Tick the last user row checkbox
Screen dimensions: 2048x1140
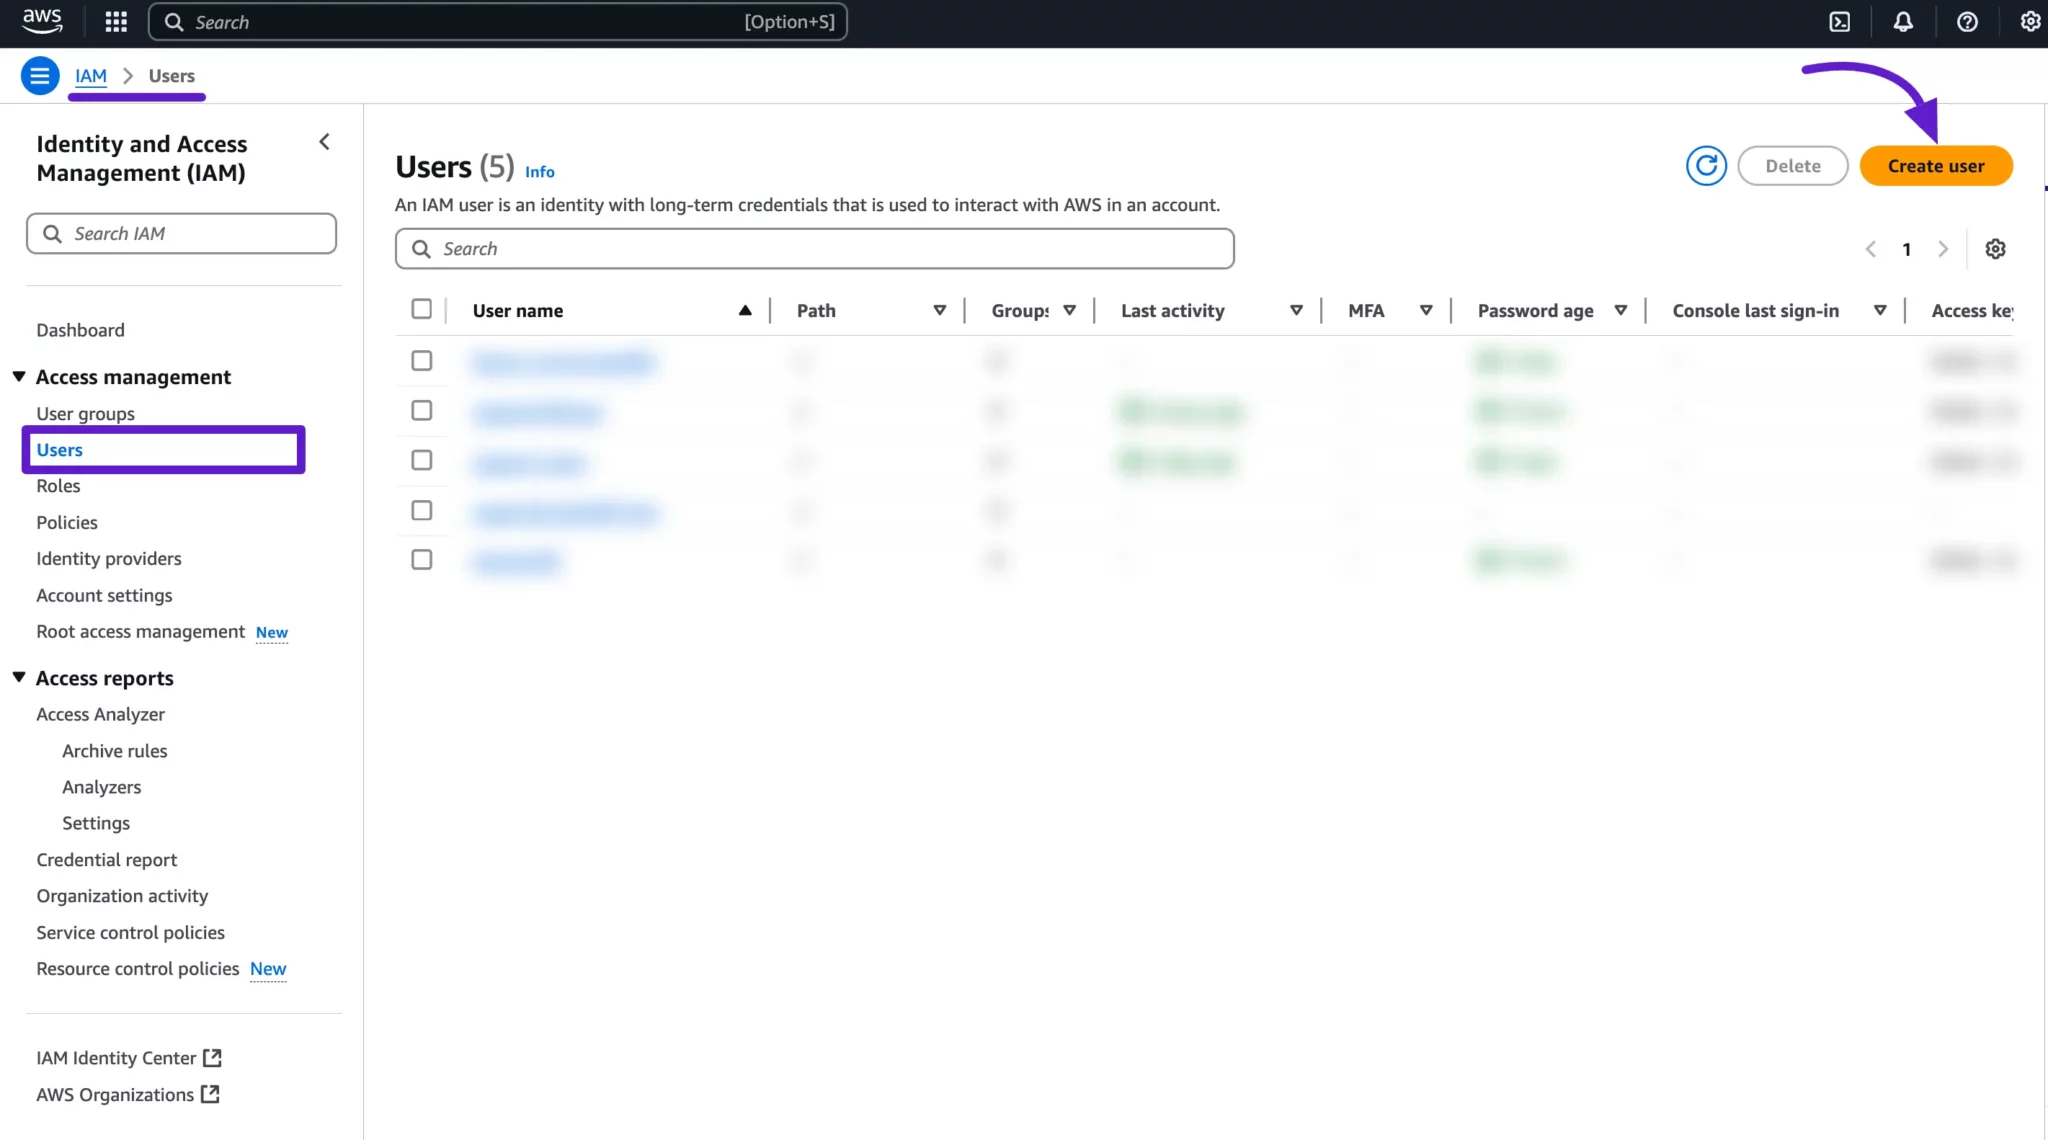coord(422,560)
